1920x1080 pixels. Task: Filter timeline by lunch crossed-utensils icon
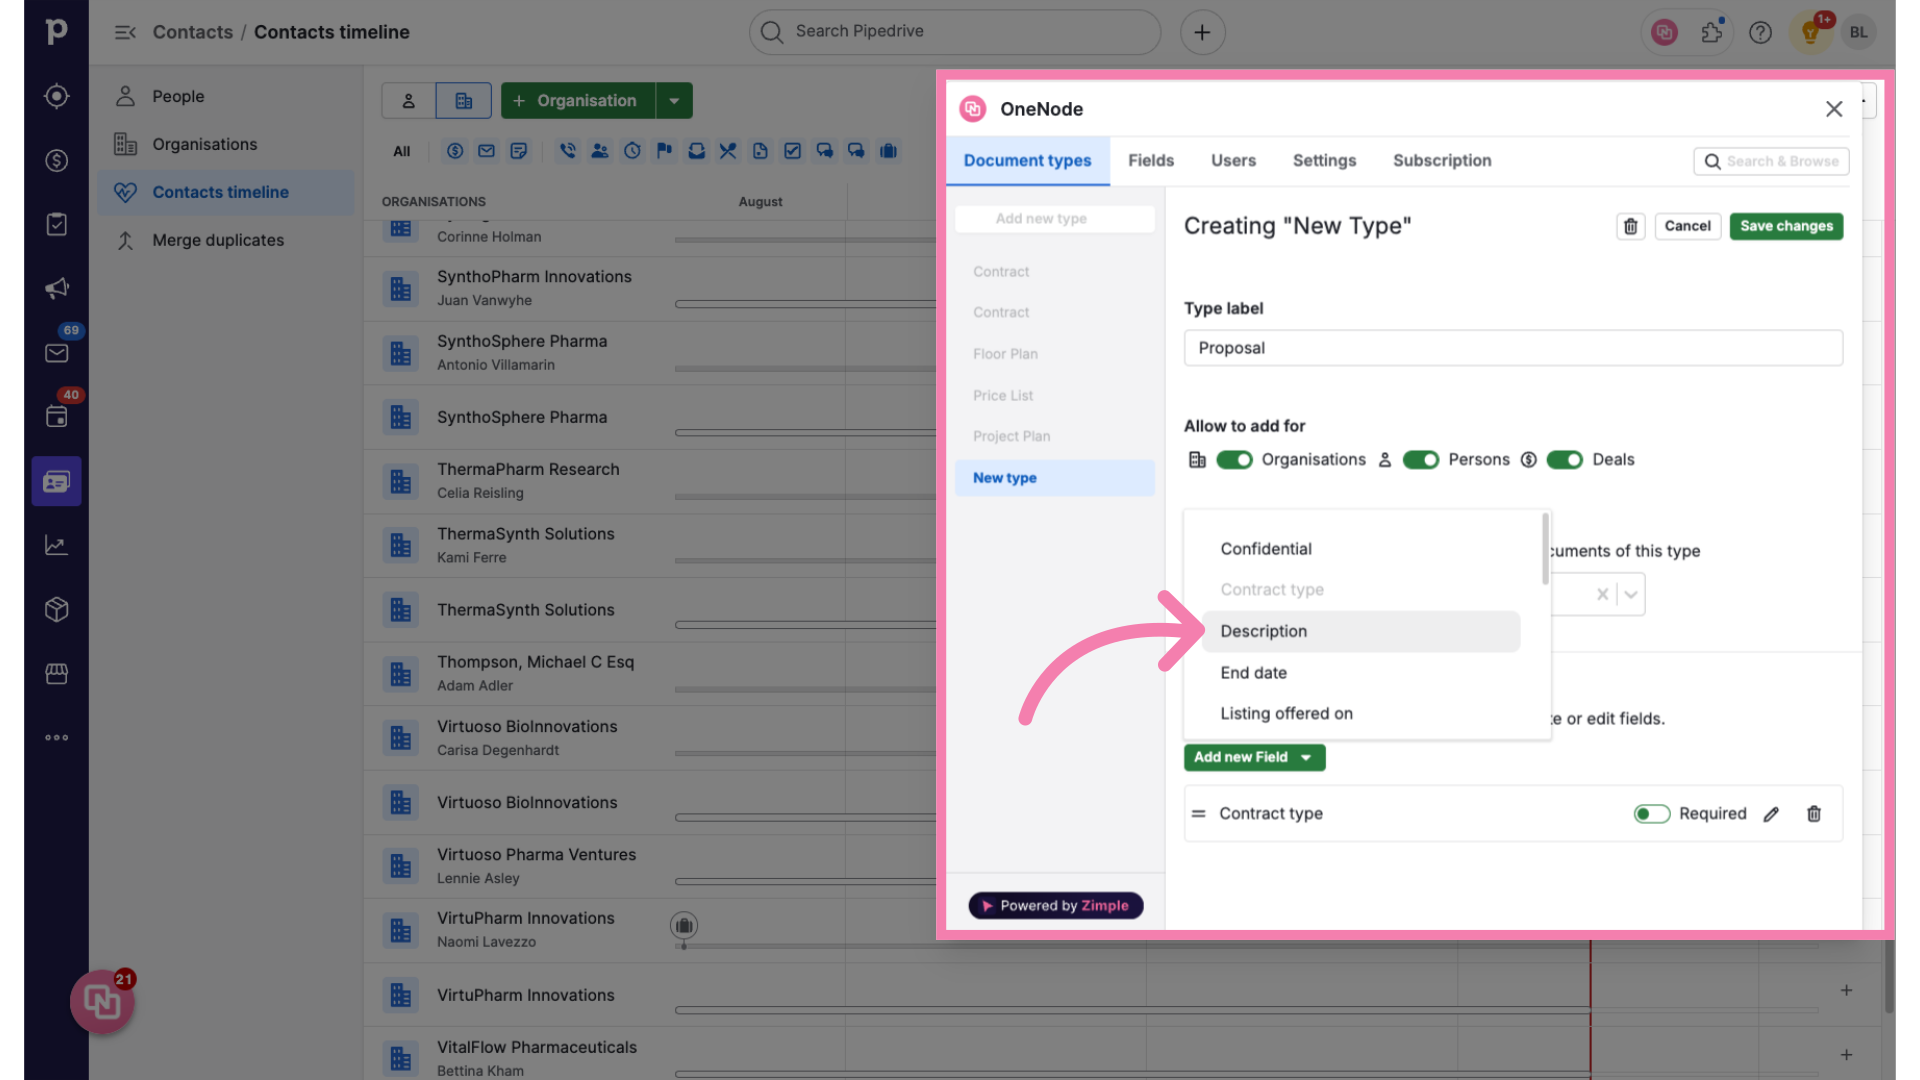point(728,151)
